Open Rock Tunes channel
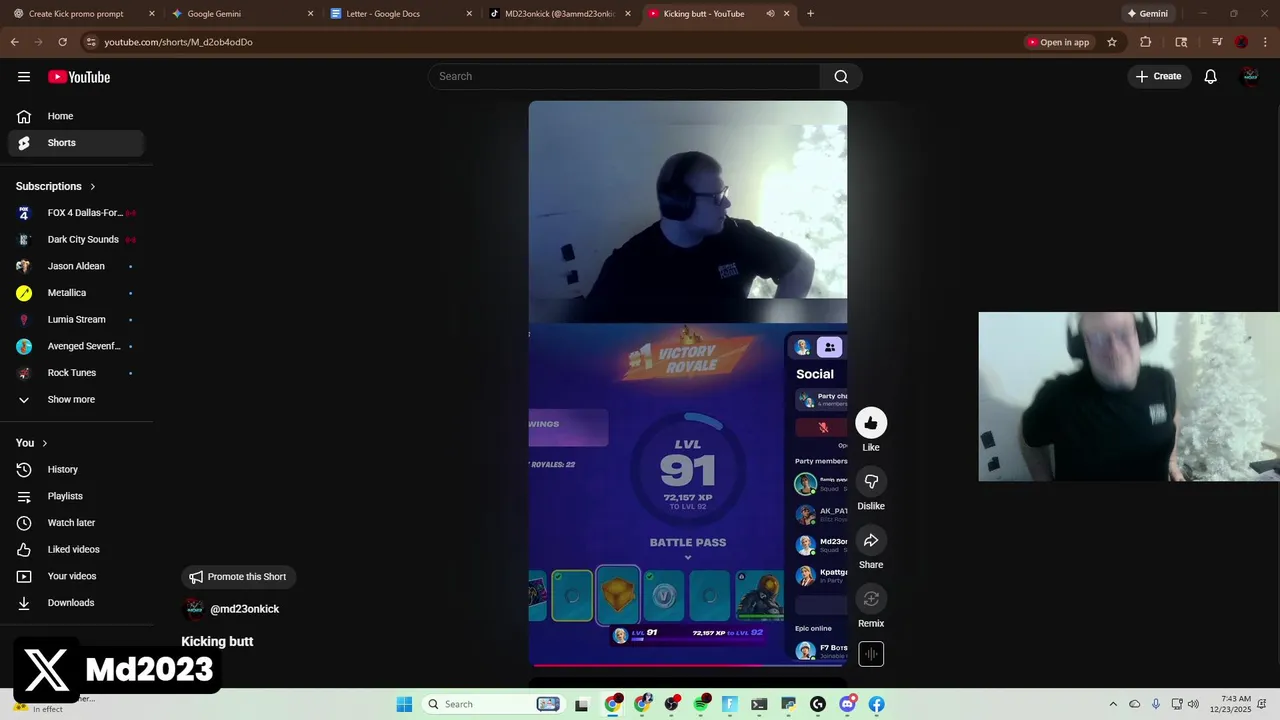Screen dimensions: 1280x720 point(75,373)
